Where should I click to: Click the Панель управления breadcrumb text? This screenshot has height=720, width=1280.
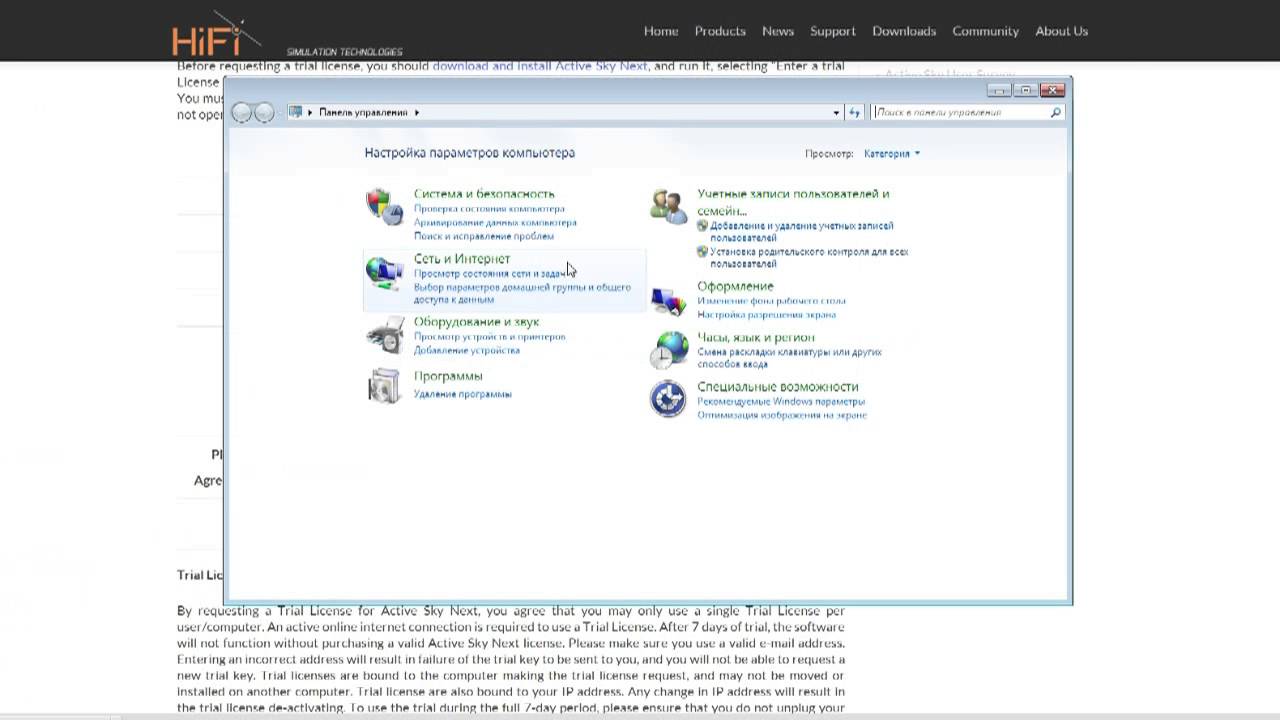pos(363,113)
